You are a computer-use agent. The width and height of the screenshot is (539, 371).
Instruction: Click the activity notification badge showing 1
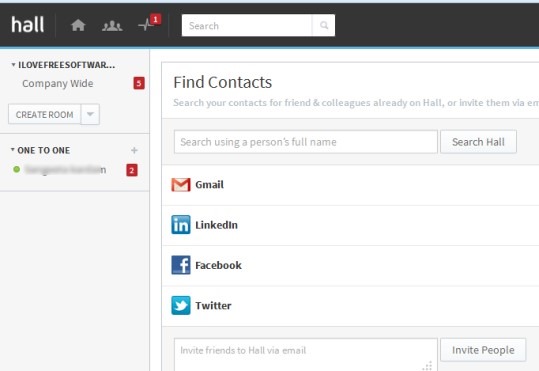click(155, 20)
